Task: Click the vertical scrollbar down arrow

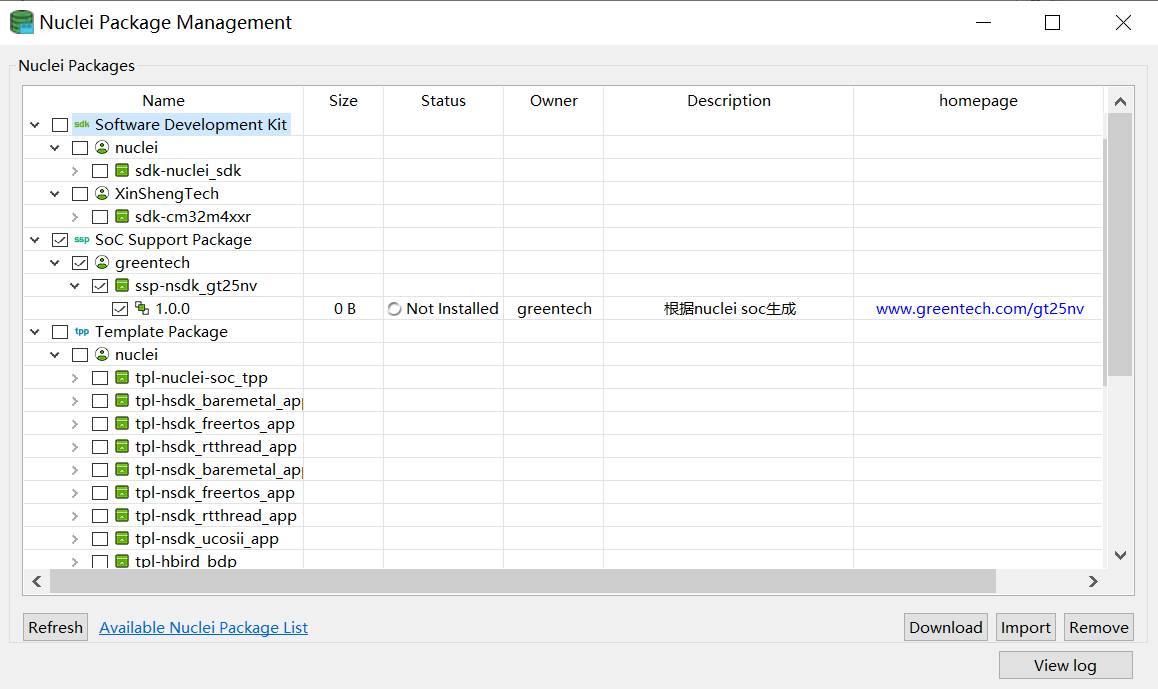Action: [1120, 555]
